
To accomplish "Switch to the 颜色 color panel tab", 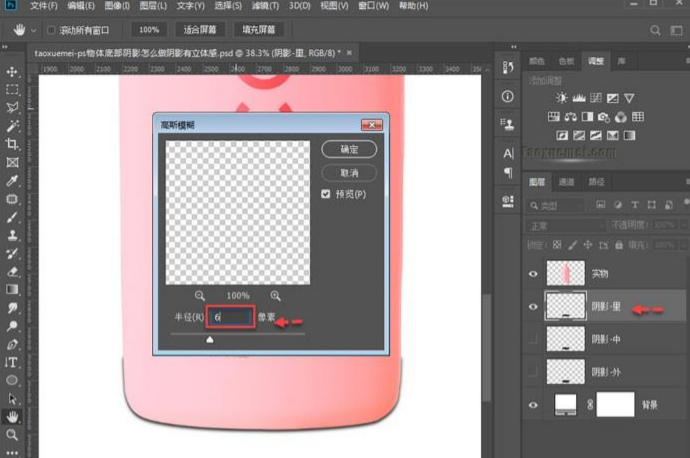I will [537, 61].
